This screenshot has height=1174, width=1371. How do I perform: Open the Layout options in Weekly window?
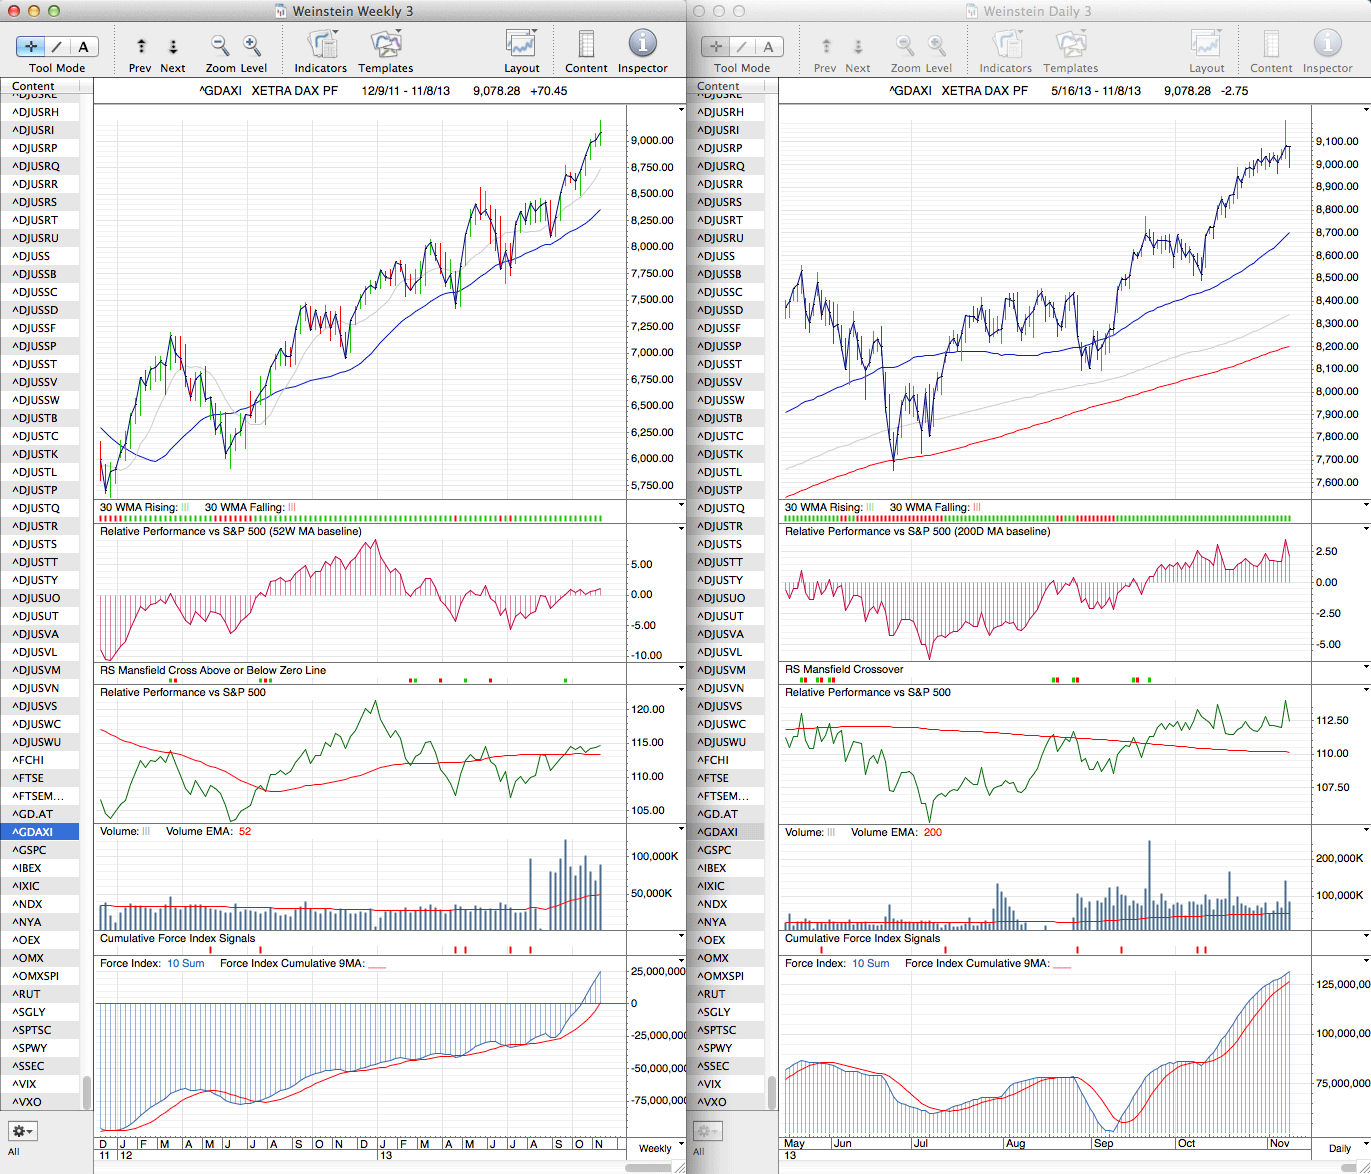tap(521, 45)
